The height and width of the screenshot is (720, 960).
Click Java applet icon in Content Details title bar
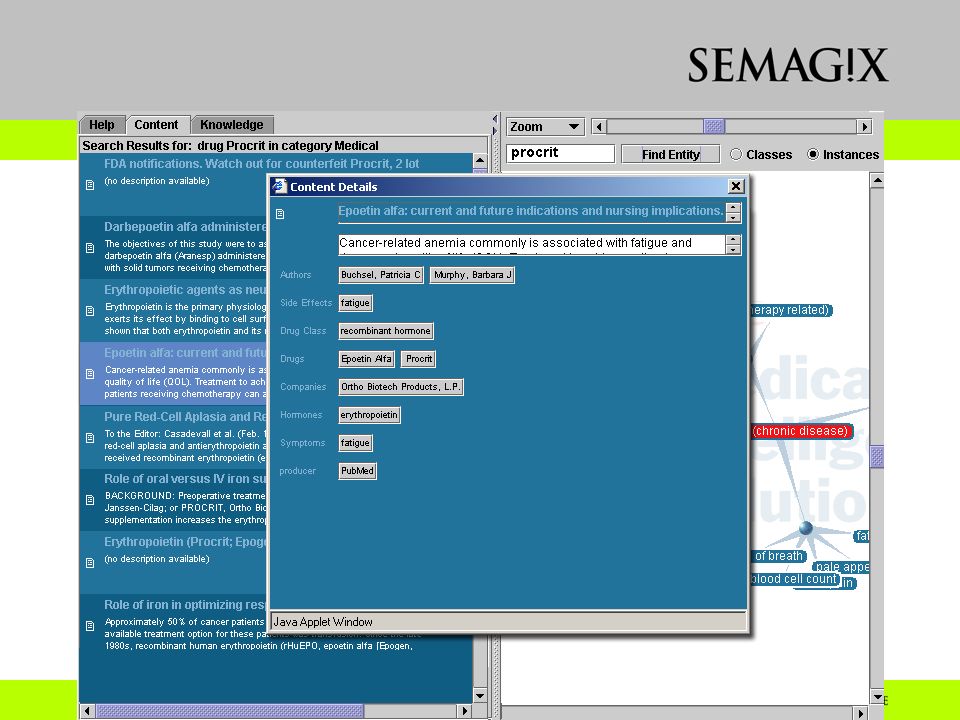280,186
